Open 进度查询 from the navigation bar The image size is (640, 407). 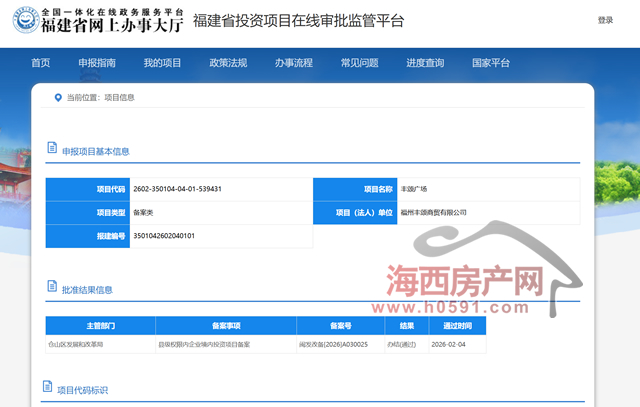tap(425, 63)
